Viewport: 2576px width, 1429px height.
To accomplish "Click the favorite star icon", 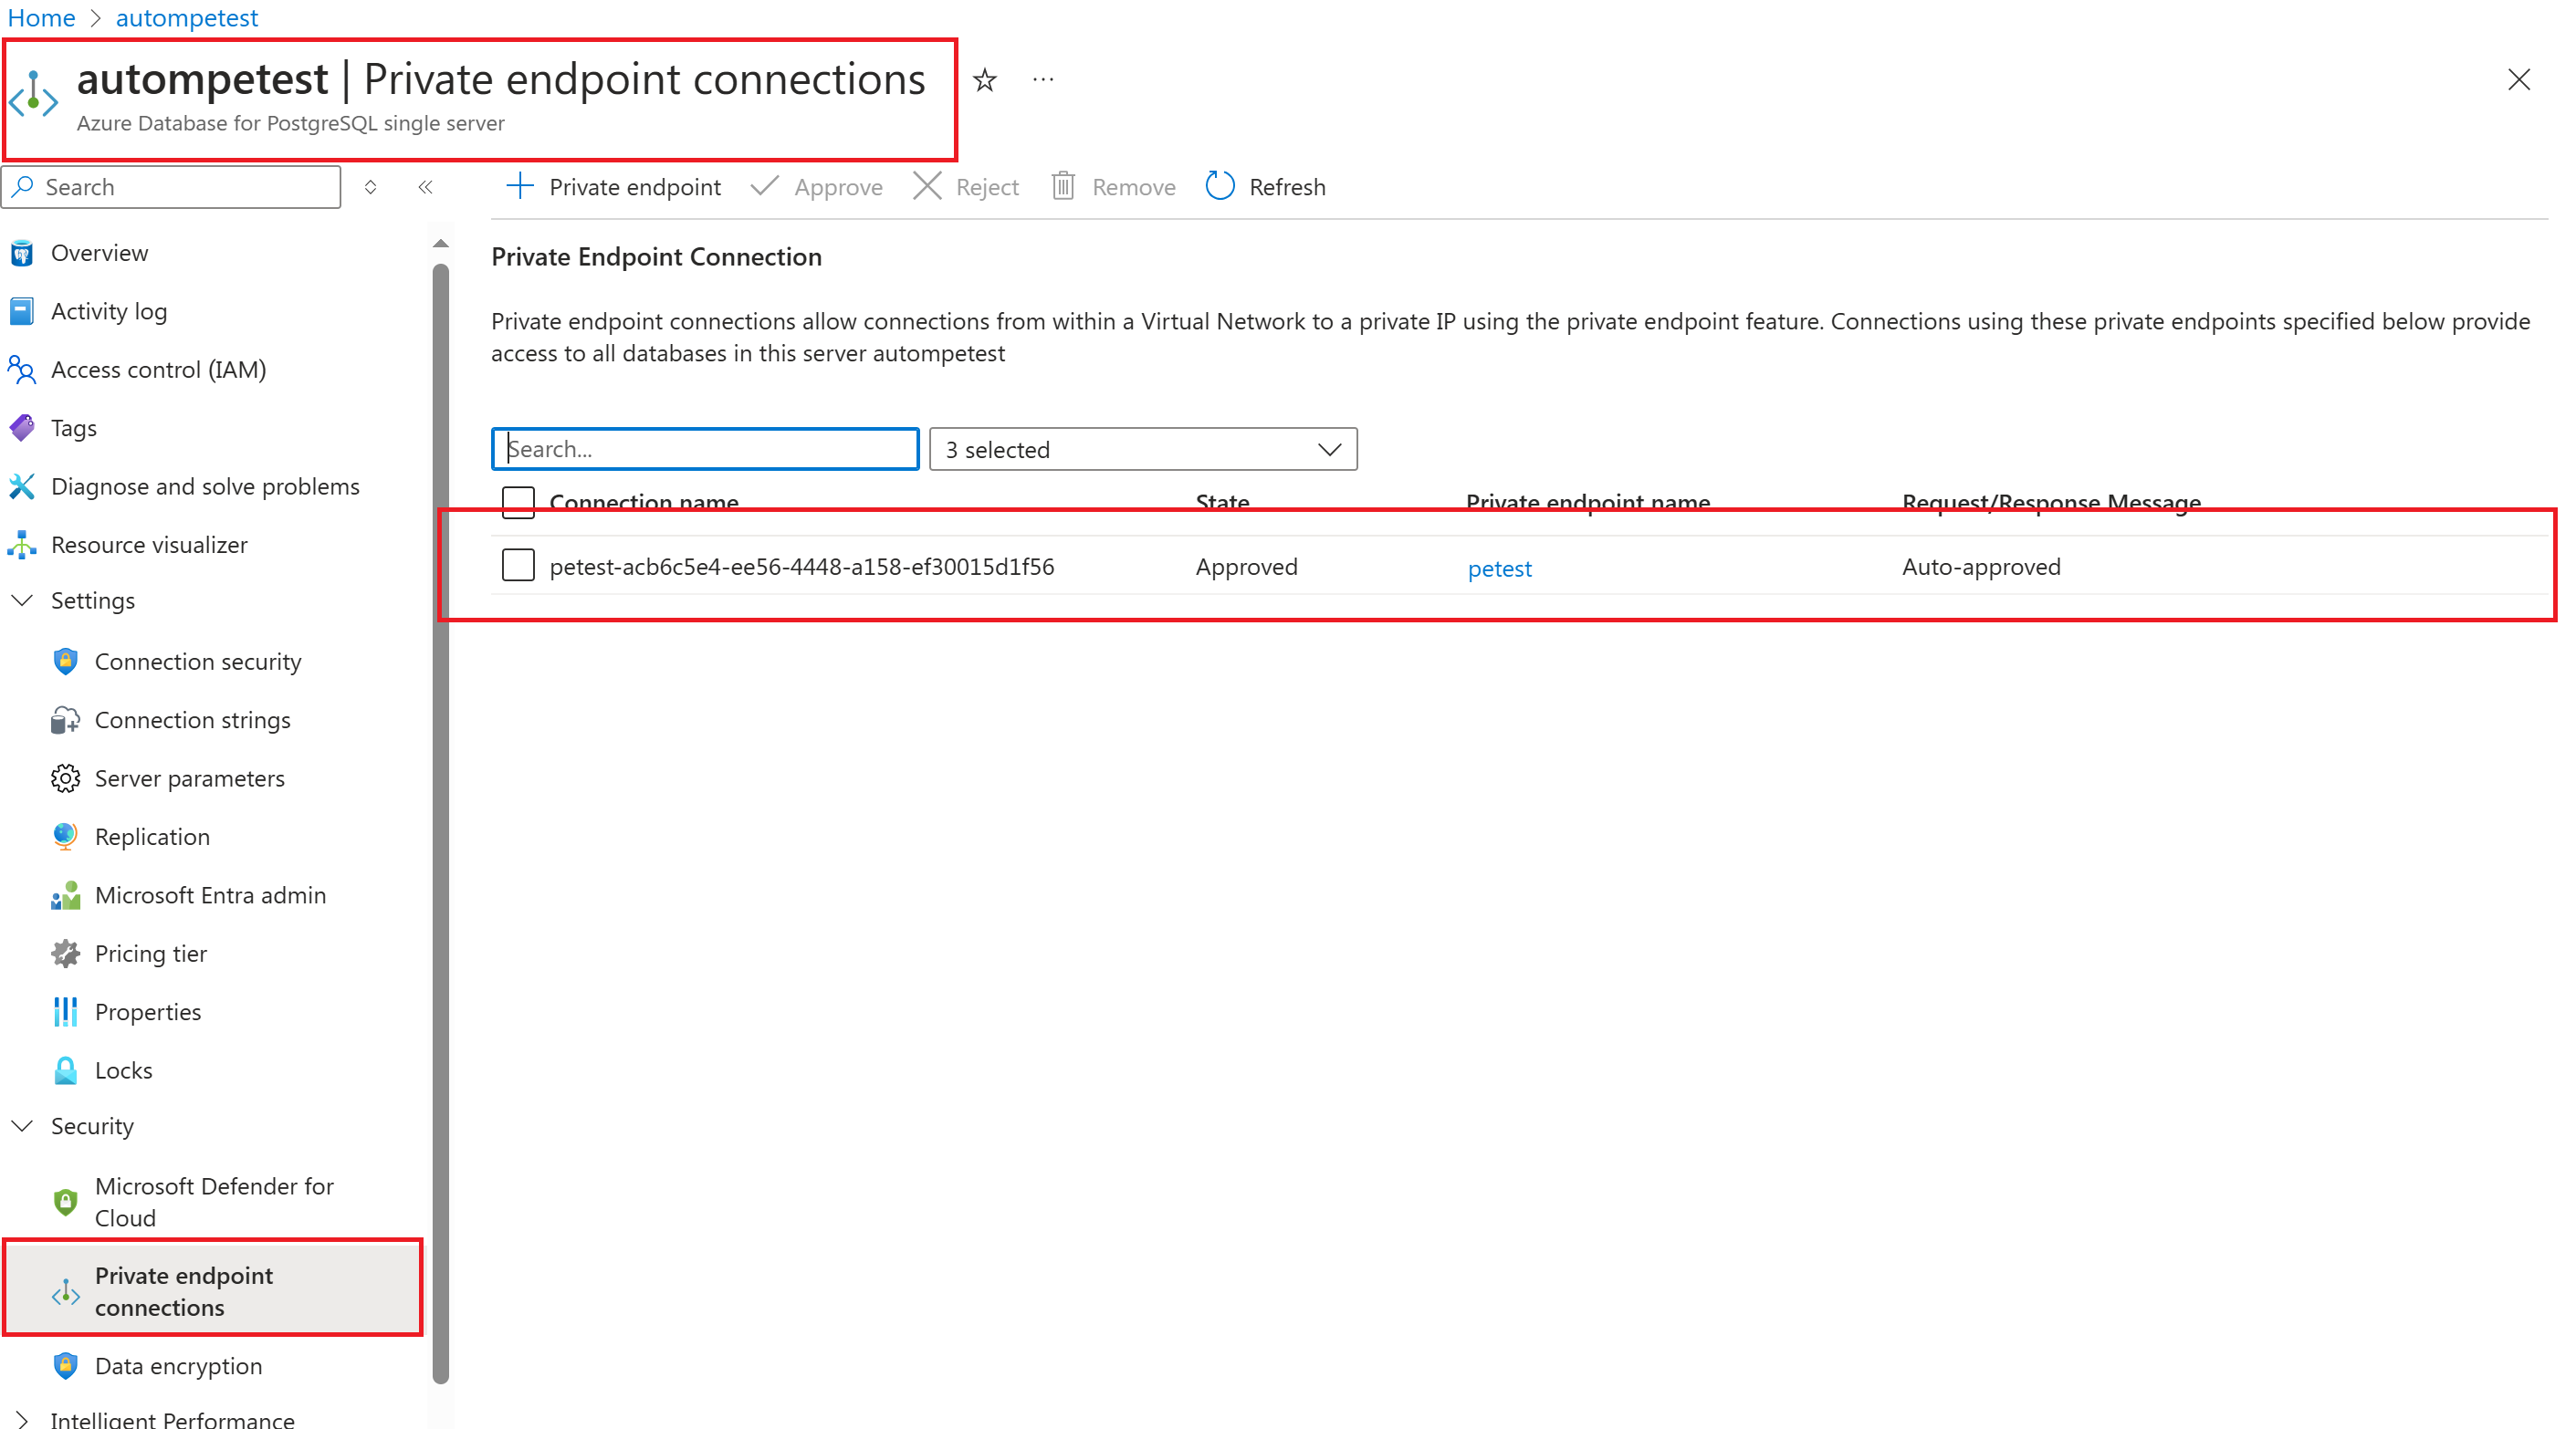I will (x=985, y=80).
